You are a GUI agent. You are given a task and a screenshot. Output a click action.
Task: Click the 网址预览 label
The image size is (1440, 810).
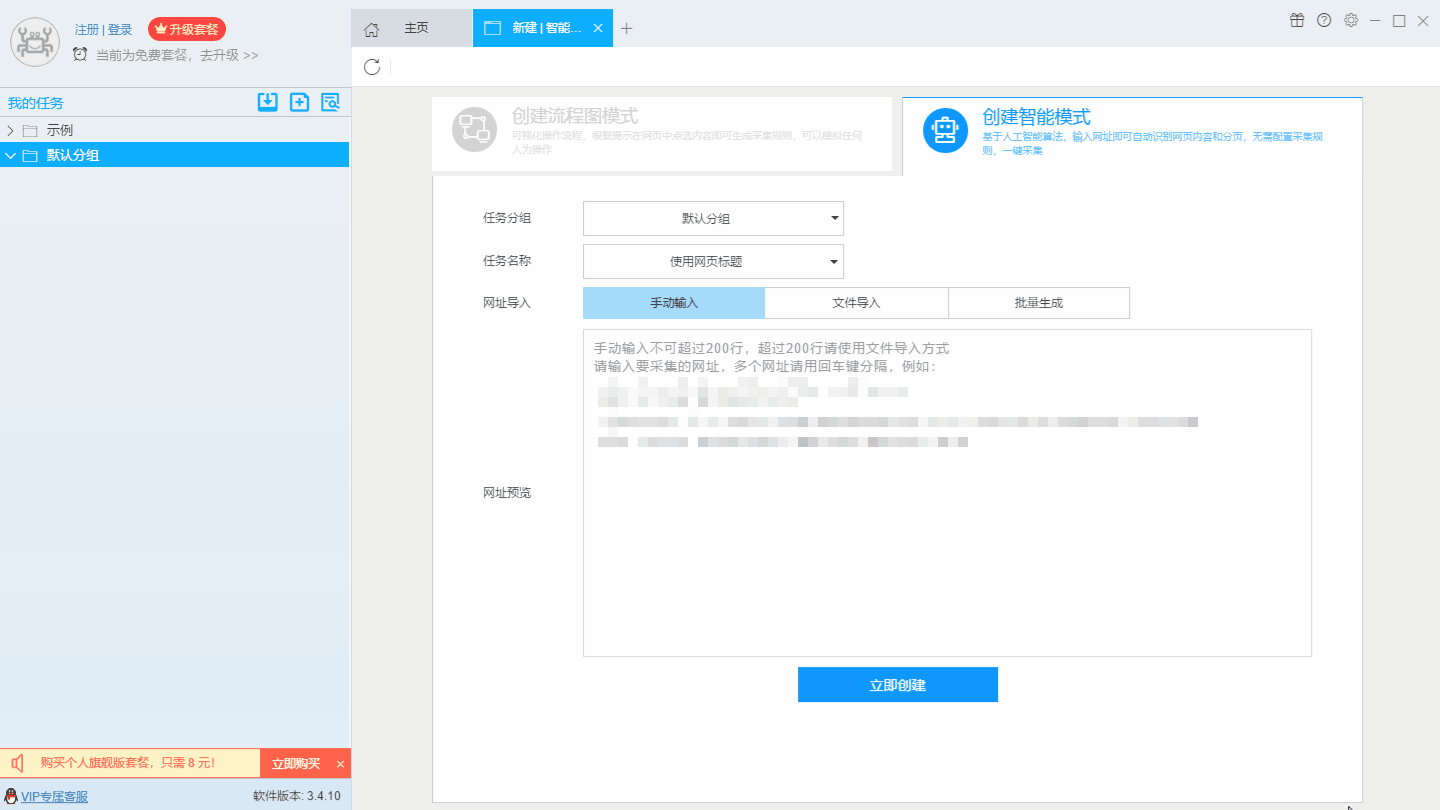(507, 493)
